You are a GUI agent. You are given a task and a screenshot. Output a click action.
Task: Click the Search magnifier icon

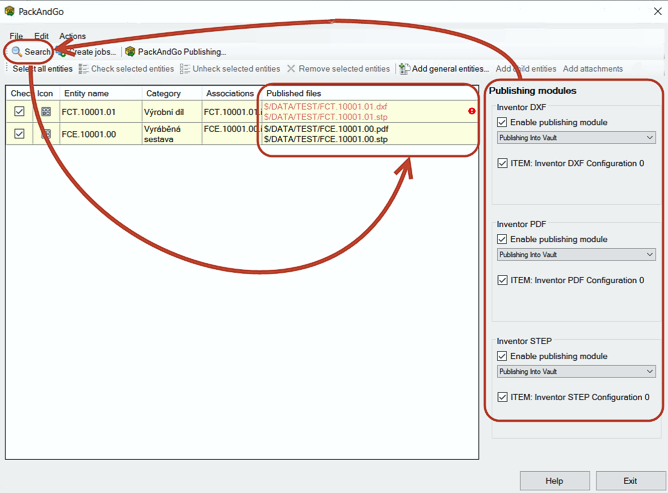click(x=17, y=52)
